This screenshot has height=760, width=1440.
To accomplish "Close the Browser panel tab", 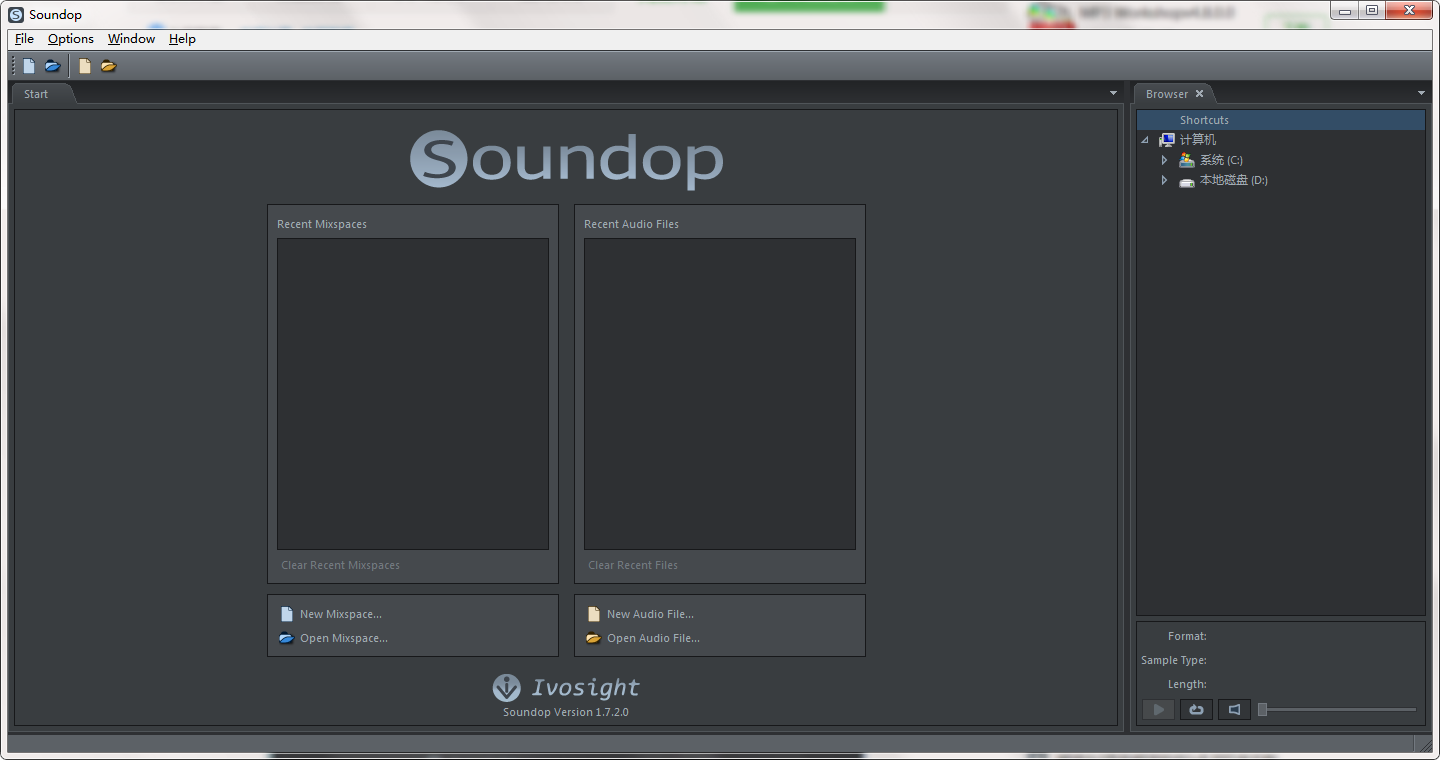I will (x=1199, y=94).
